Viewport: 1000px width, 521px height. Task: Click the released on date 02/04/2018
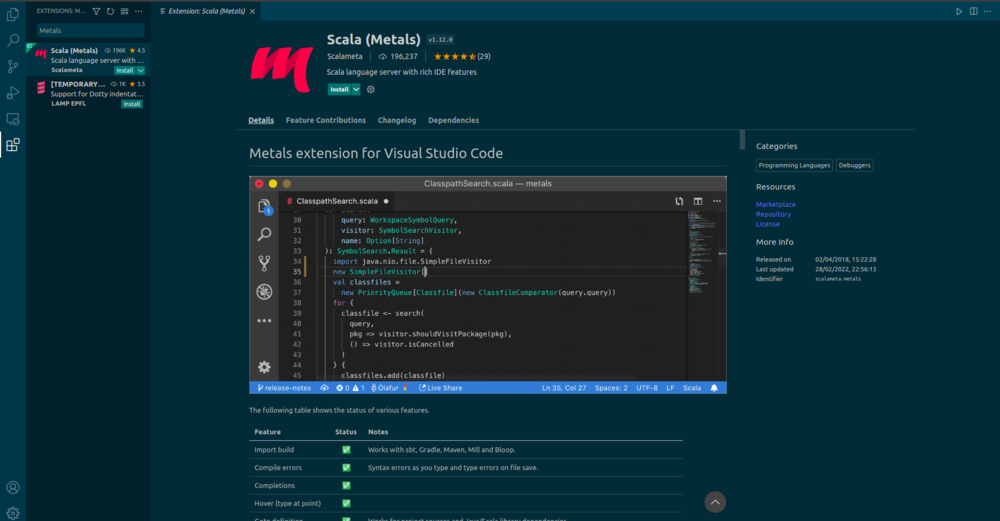[846, 260]
